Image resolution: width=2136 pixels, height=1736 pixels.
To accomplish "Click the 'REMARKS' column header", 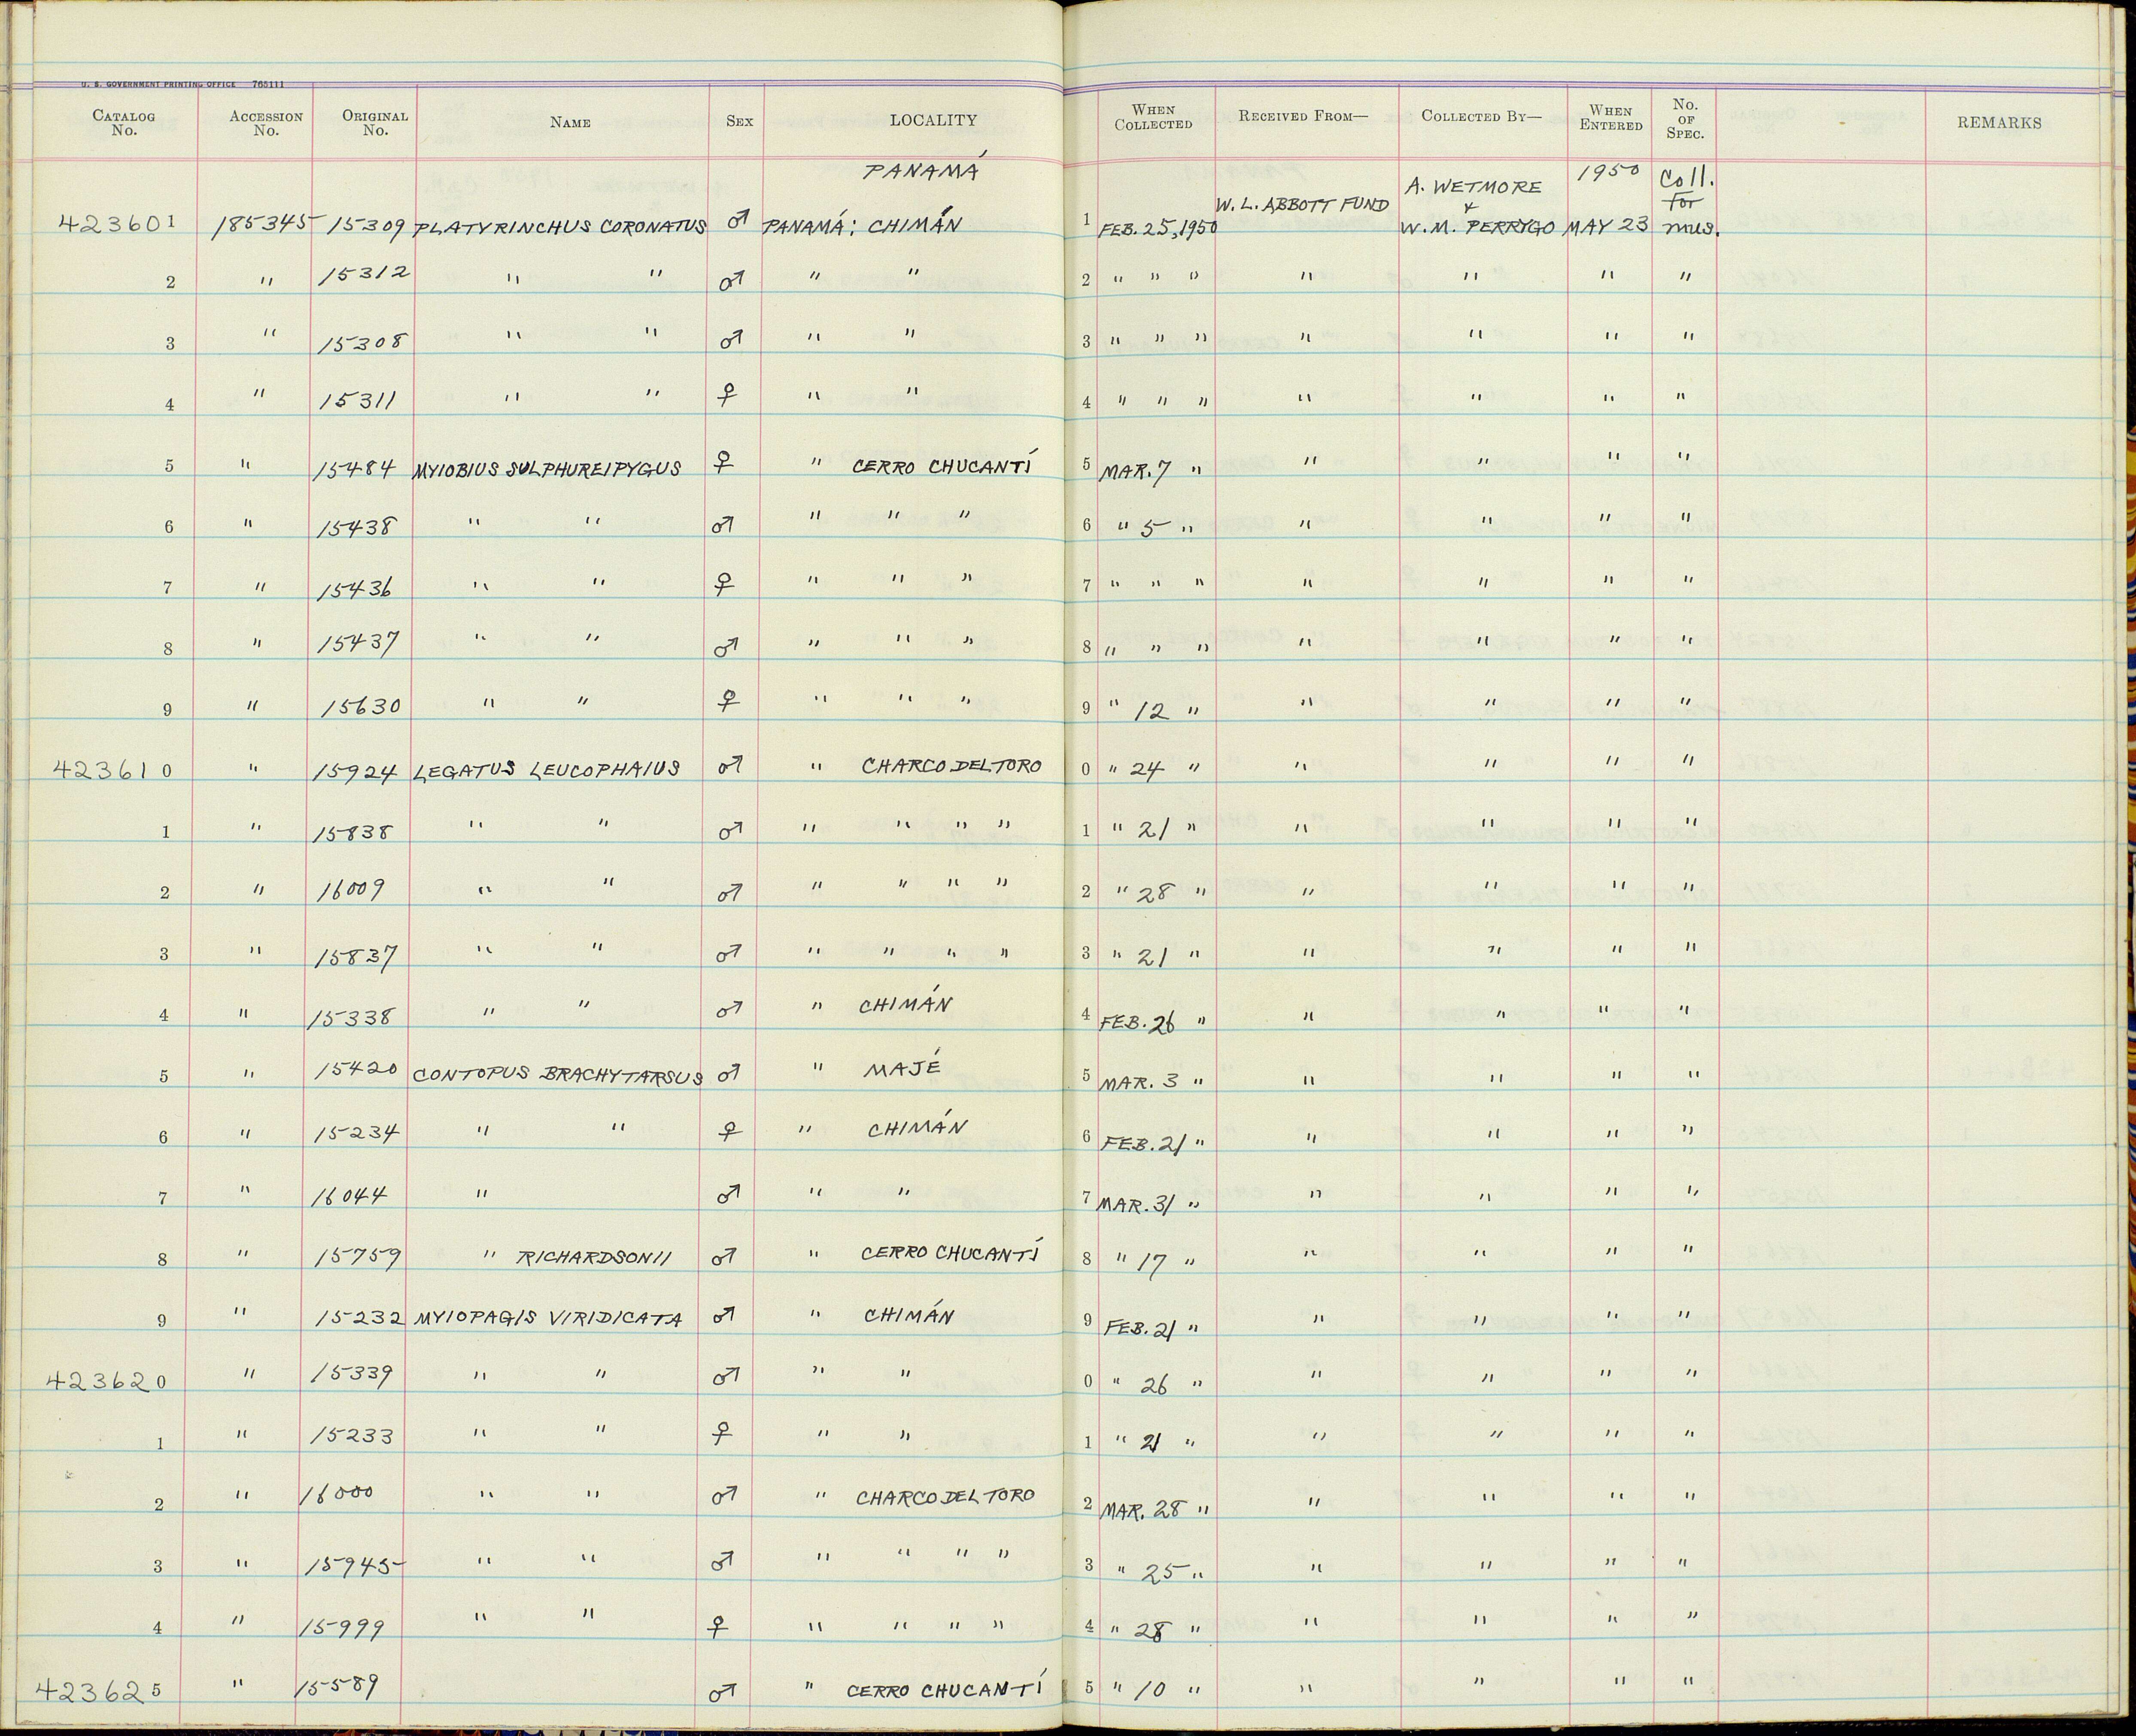I will [2000, 123].
